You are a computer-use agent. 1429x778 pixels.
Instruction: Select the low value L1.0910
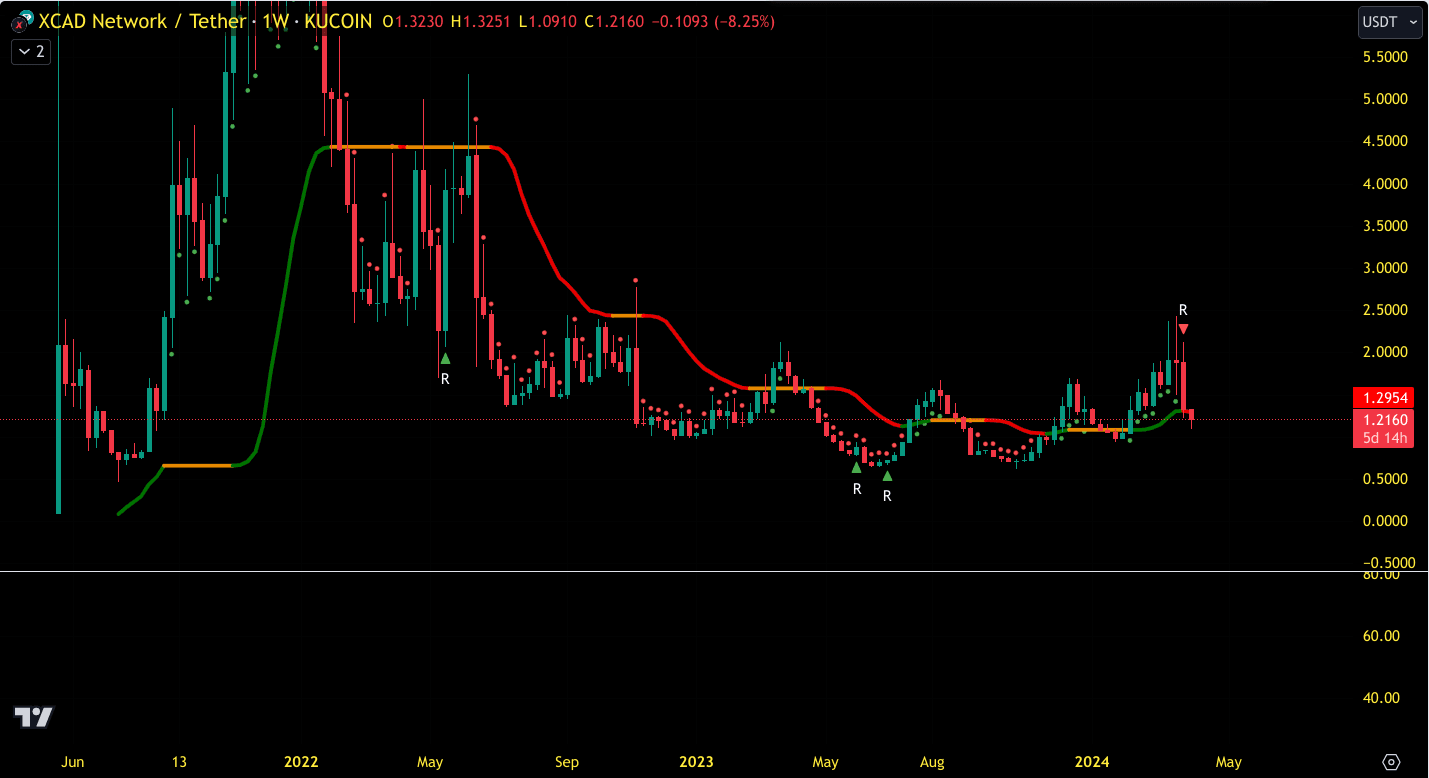(x=546, y=21)
